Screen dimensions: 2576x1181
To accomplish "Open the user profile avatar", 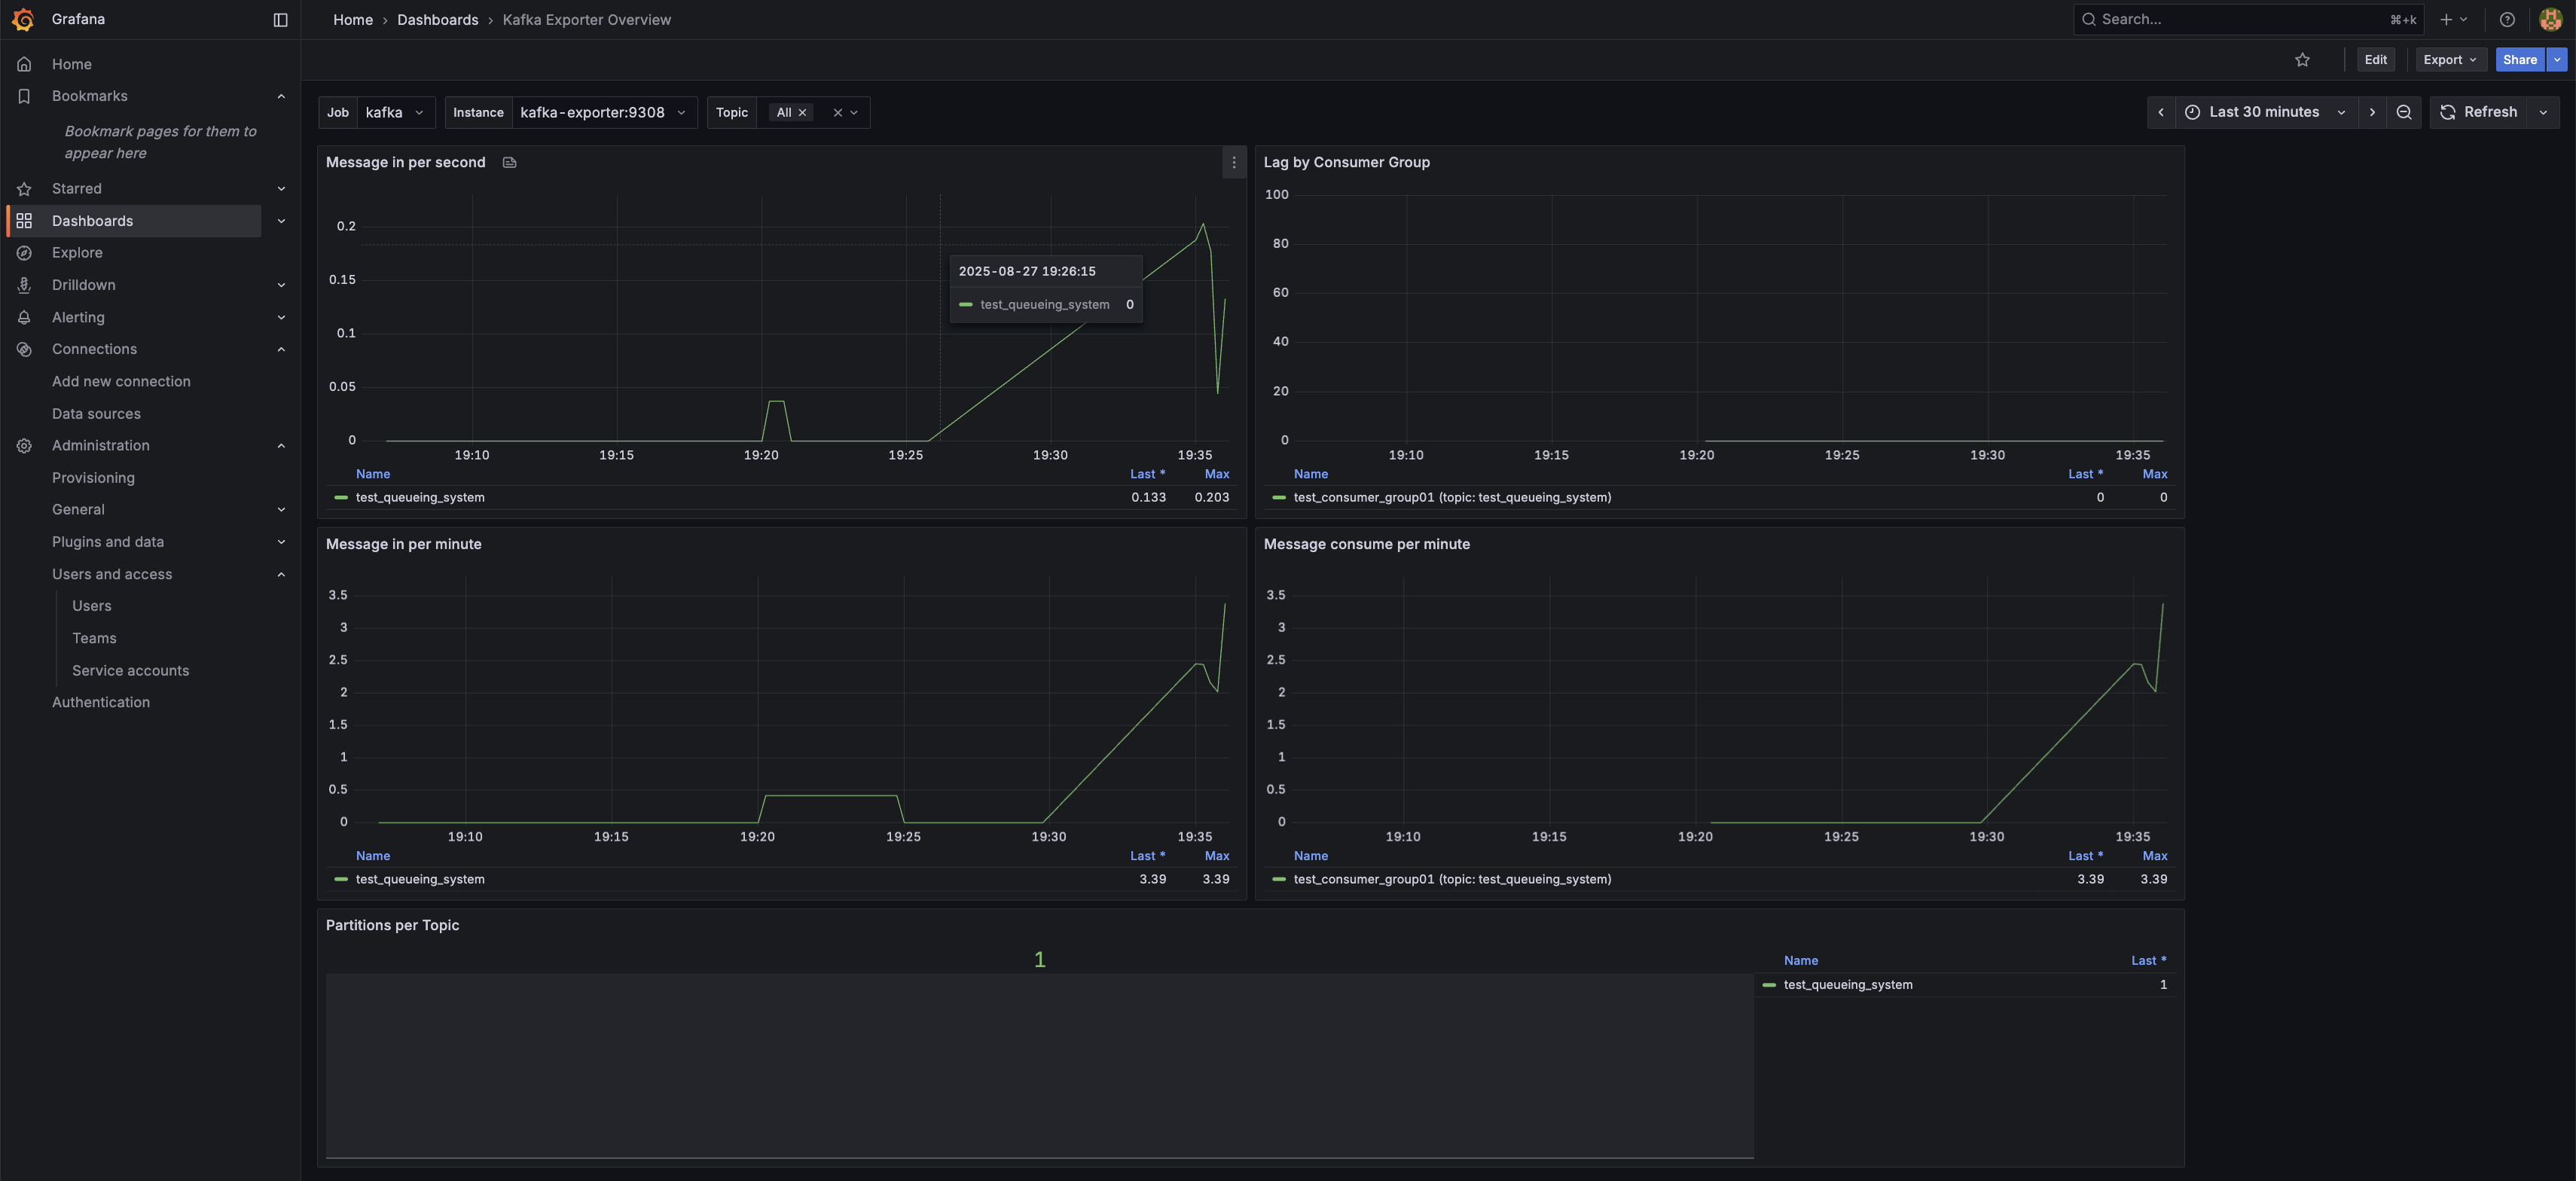I will [x=2550, y=20].
